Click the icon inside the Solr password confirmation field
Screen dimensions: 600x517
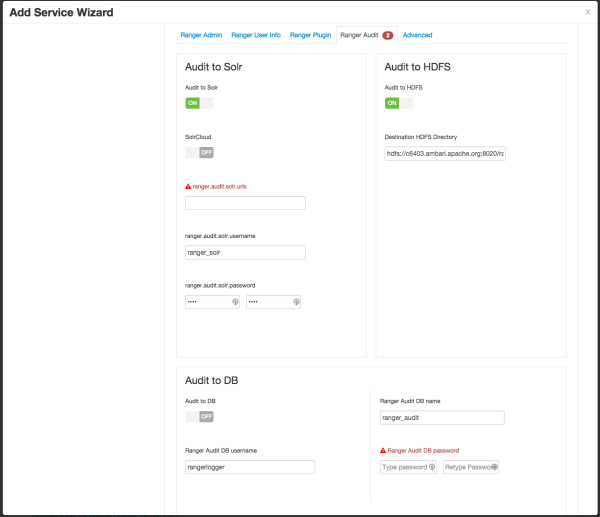pyautogui.click(x=296, y=302)
